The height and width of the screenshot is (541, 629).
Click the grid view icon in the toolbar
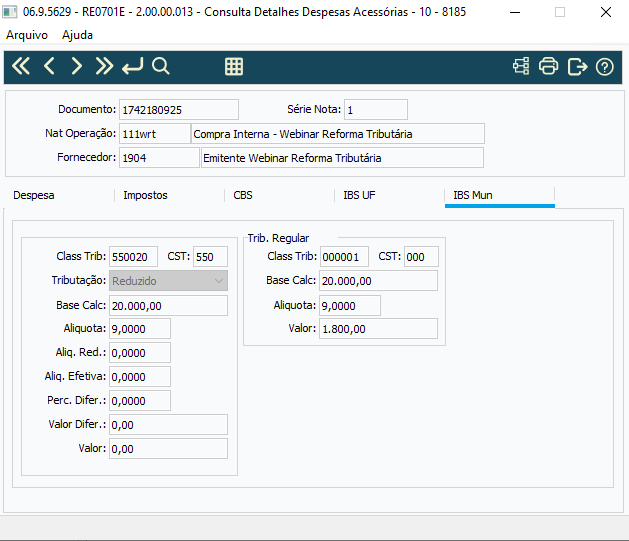coord(234,67)
